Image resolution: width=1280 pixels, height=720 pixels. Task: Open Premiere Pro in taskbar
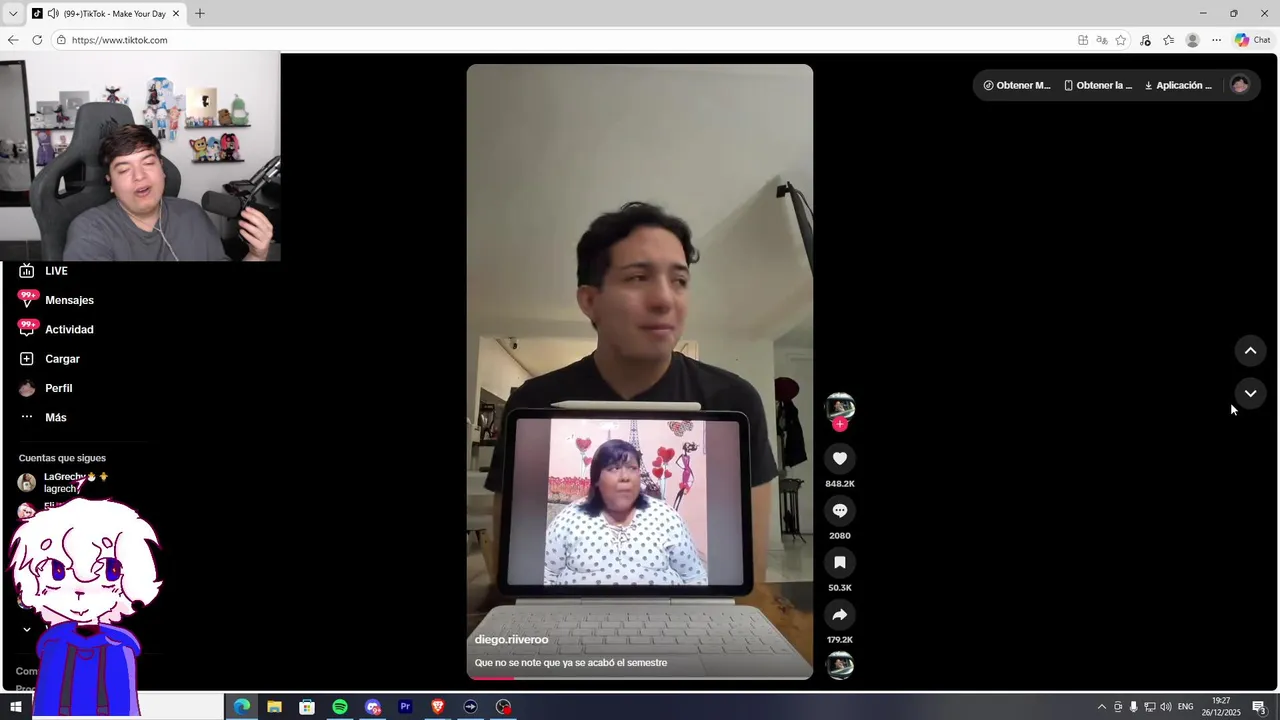point(405,707)
